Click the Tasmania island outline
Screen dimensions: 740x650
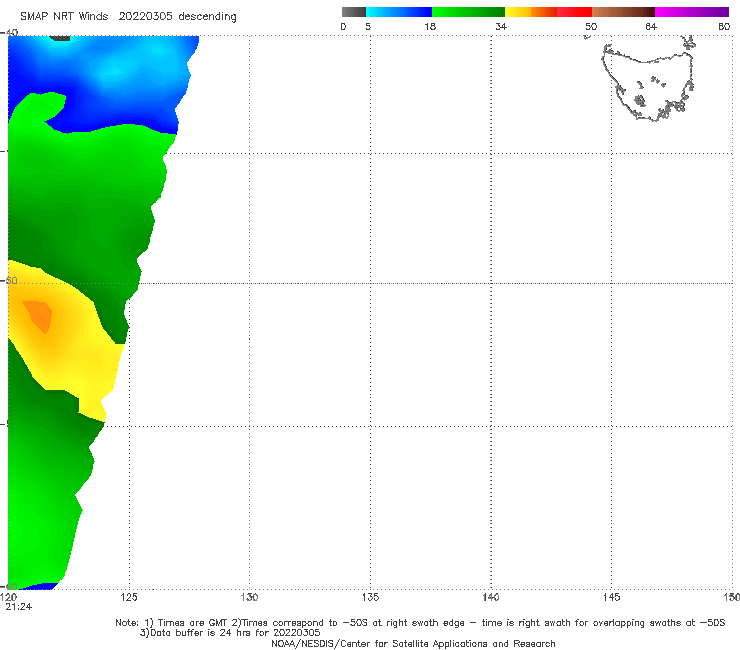[649, 83]
